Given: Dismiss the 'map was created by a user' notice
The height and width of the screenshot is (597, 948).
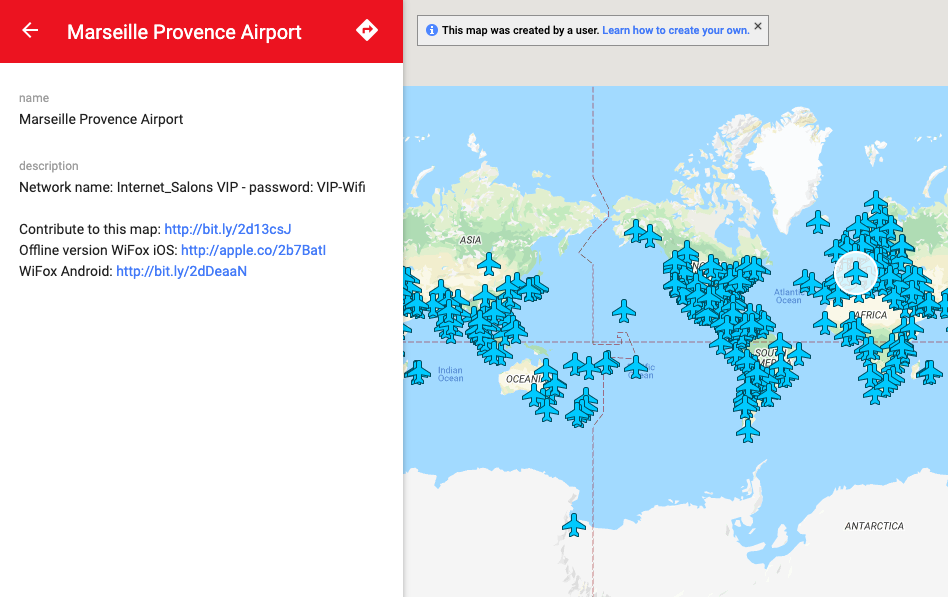Looking at the screenshot, I should pyautogui.click(x=758, y=26).
